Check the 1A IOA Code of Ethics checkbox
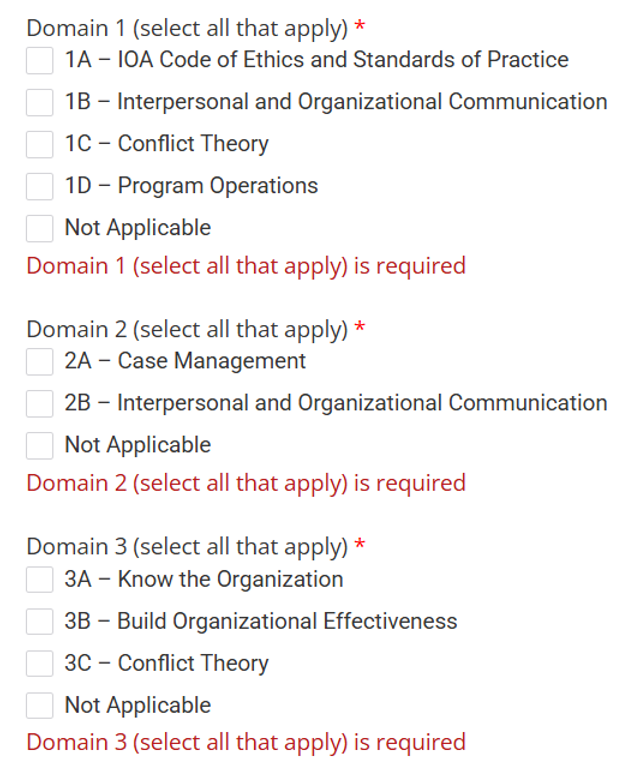640x765 pixels. point(39,60)
